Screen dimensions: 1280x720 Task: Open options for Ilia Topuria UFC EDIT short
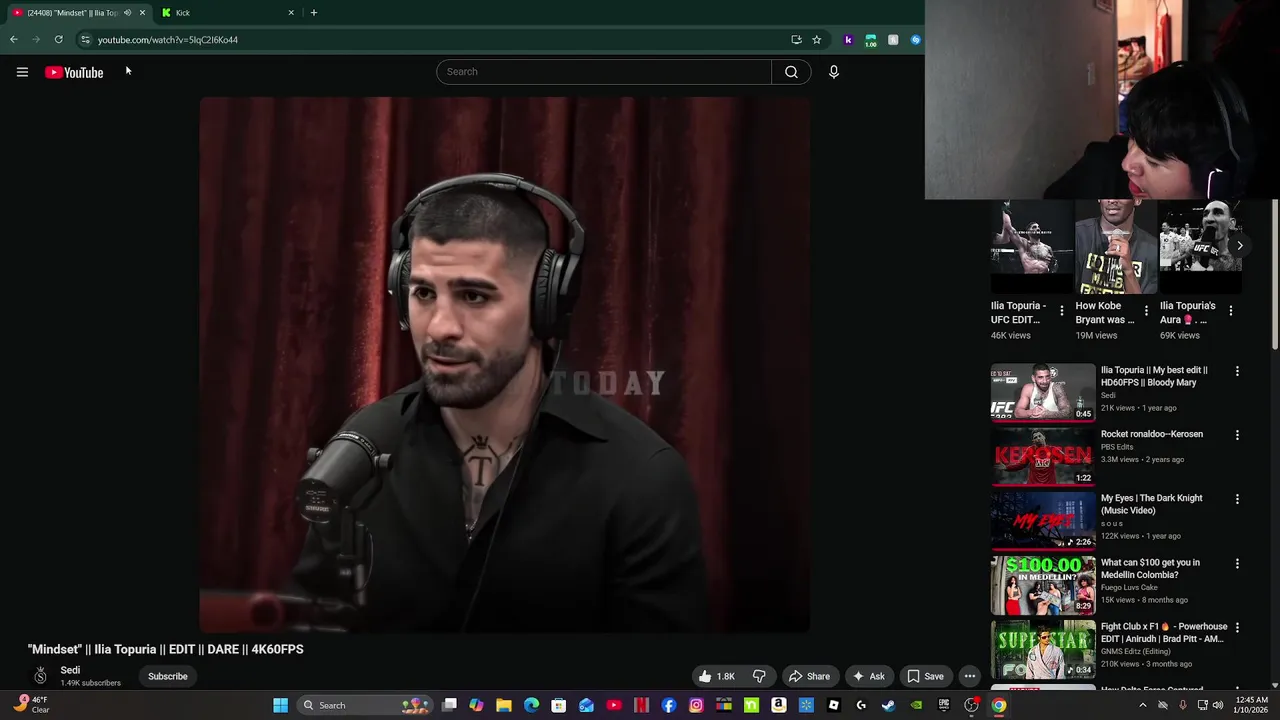click(x=1062, y=311)
